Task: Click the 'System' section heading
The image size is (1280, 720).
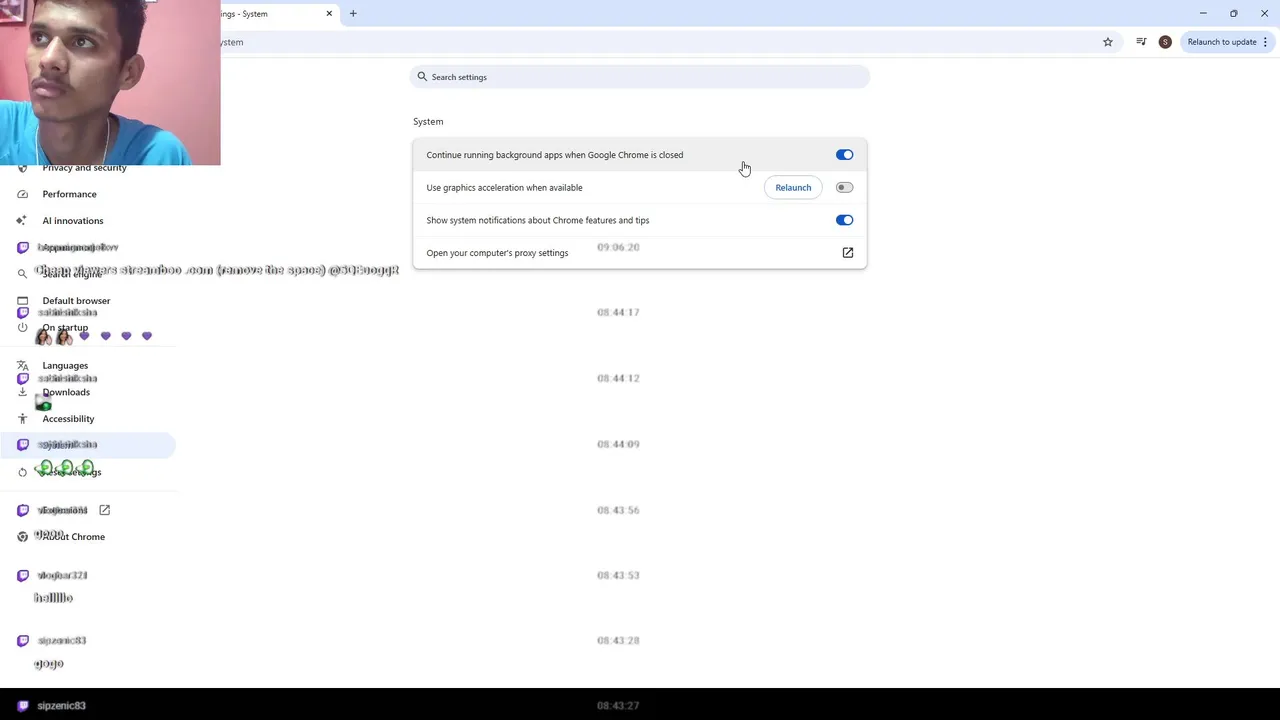Action: pos(428,121)
